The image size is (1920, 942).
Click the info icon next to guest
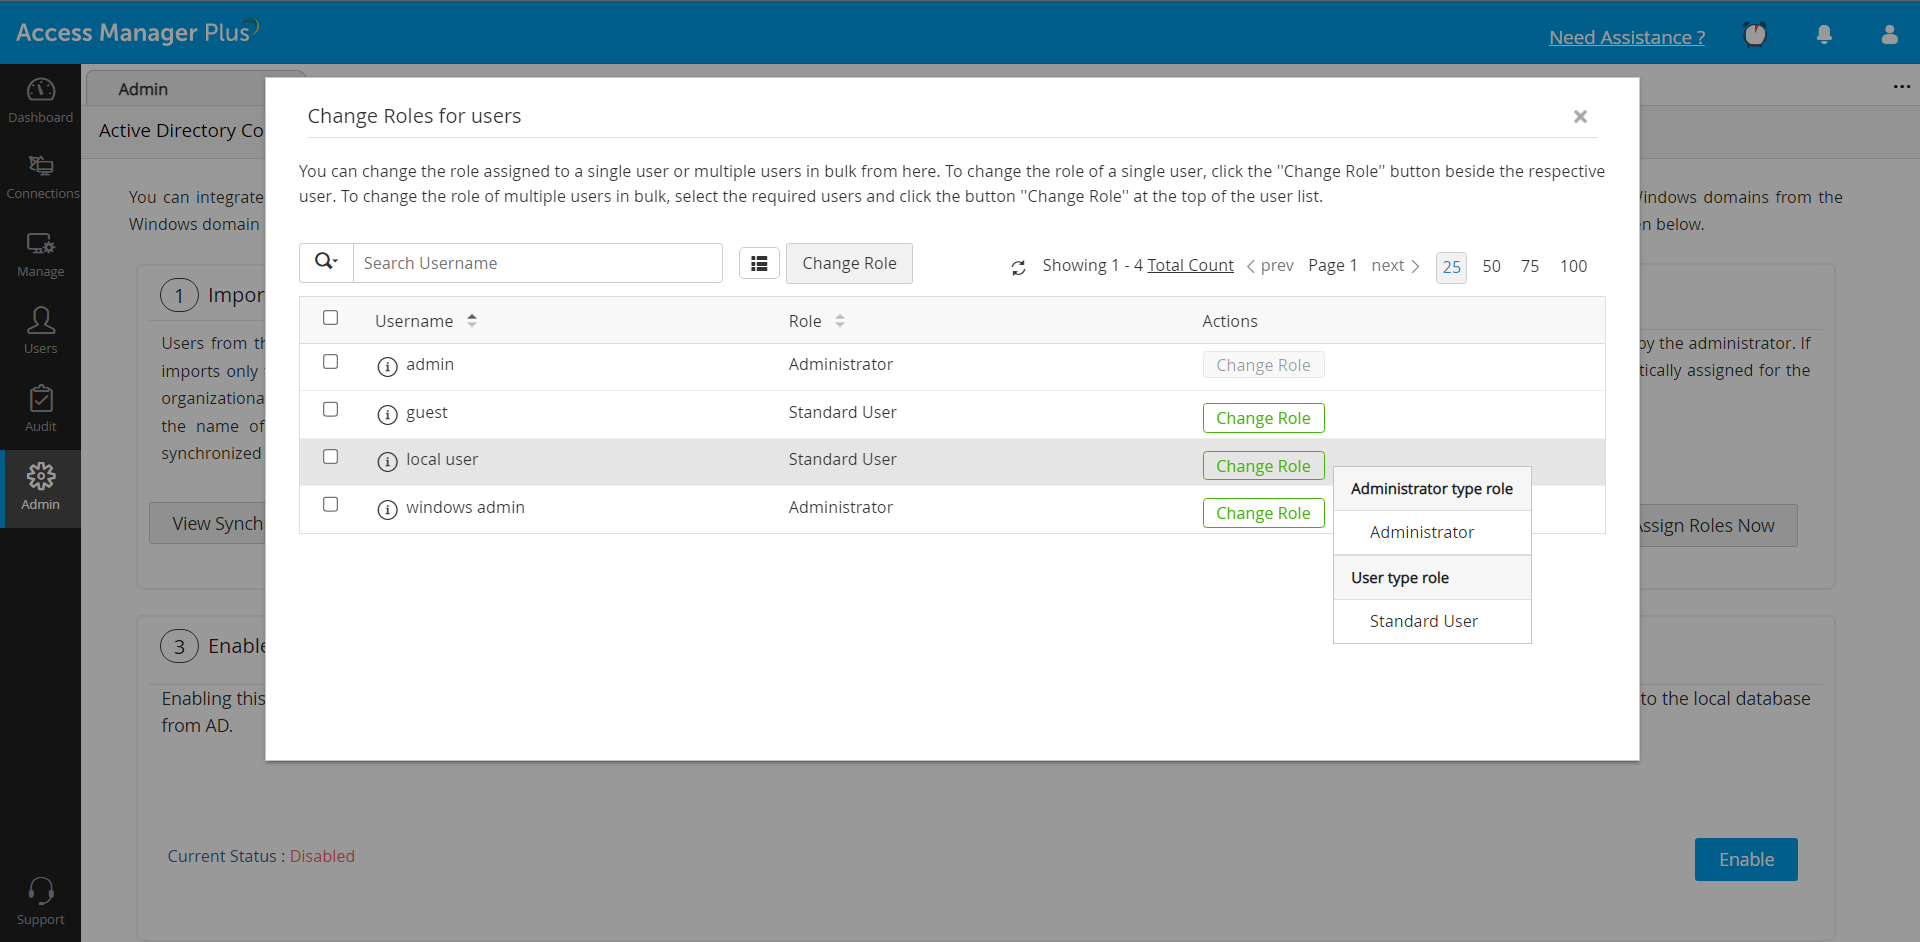387,414
